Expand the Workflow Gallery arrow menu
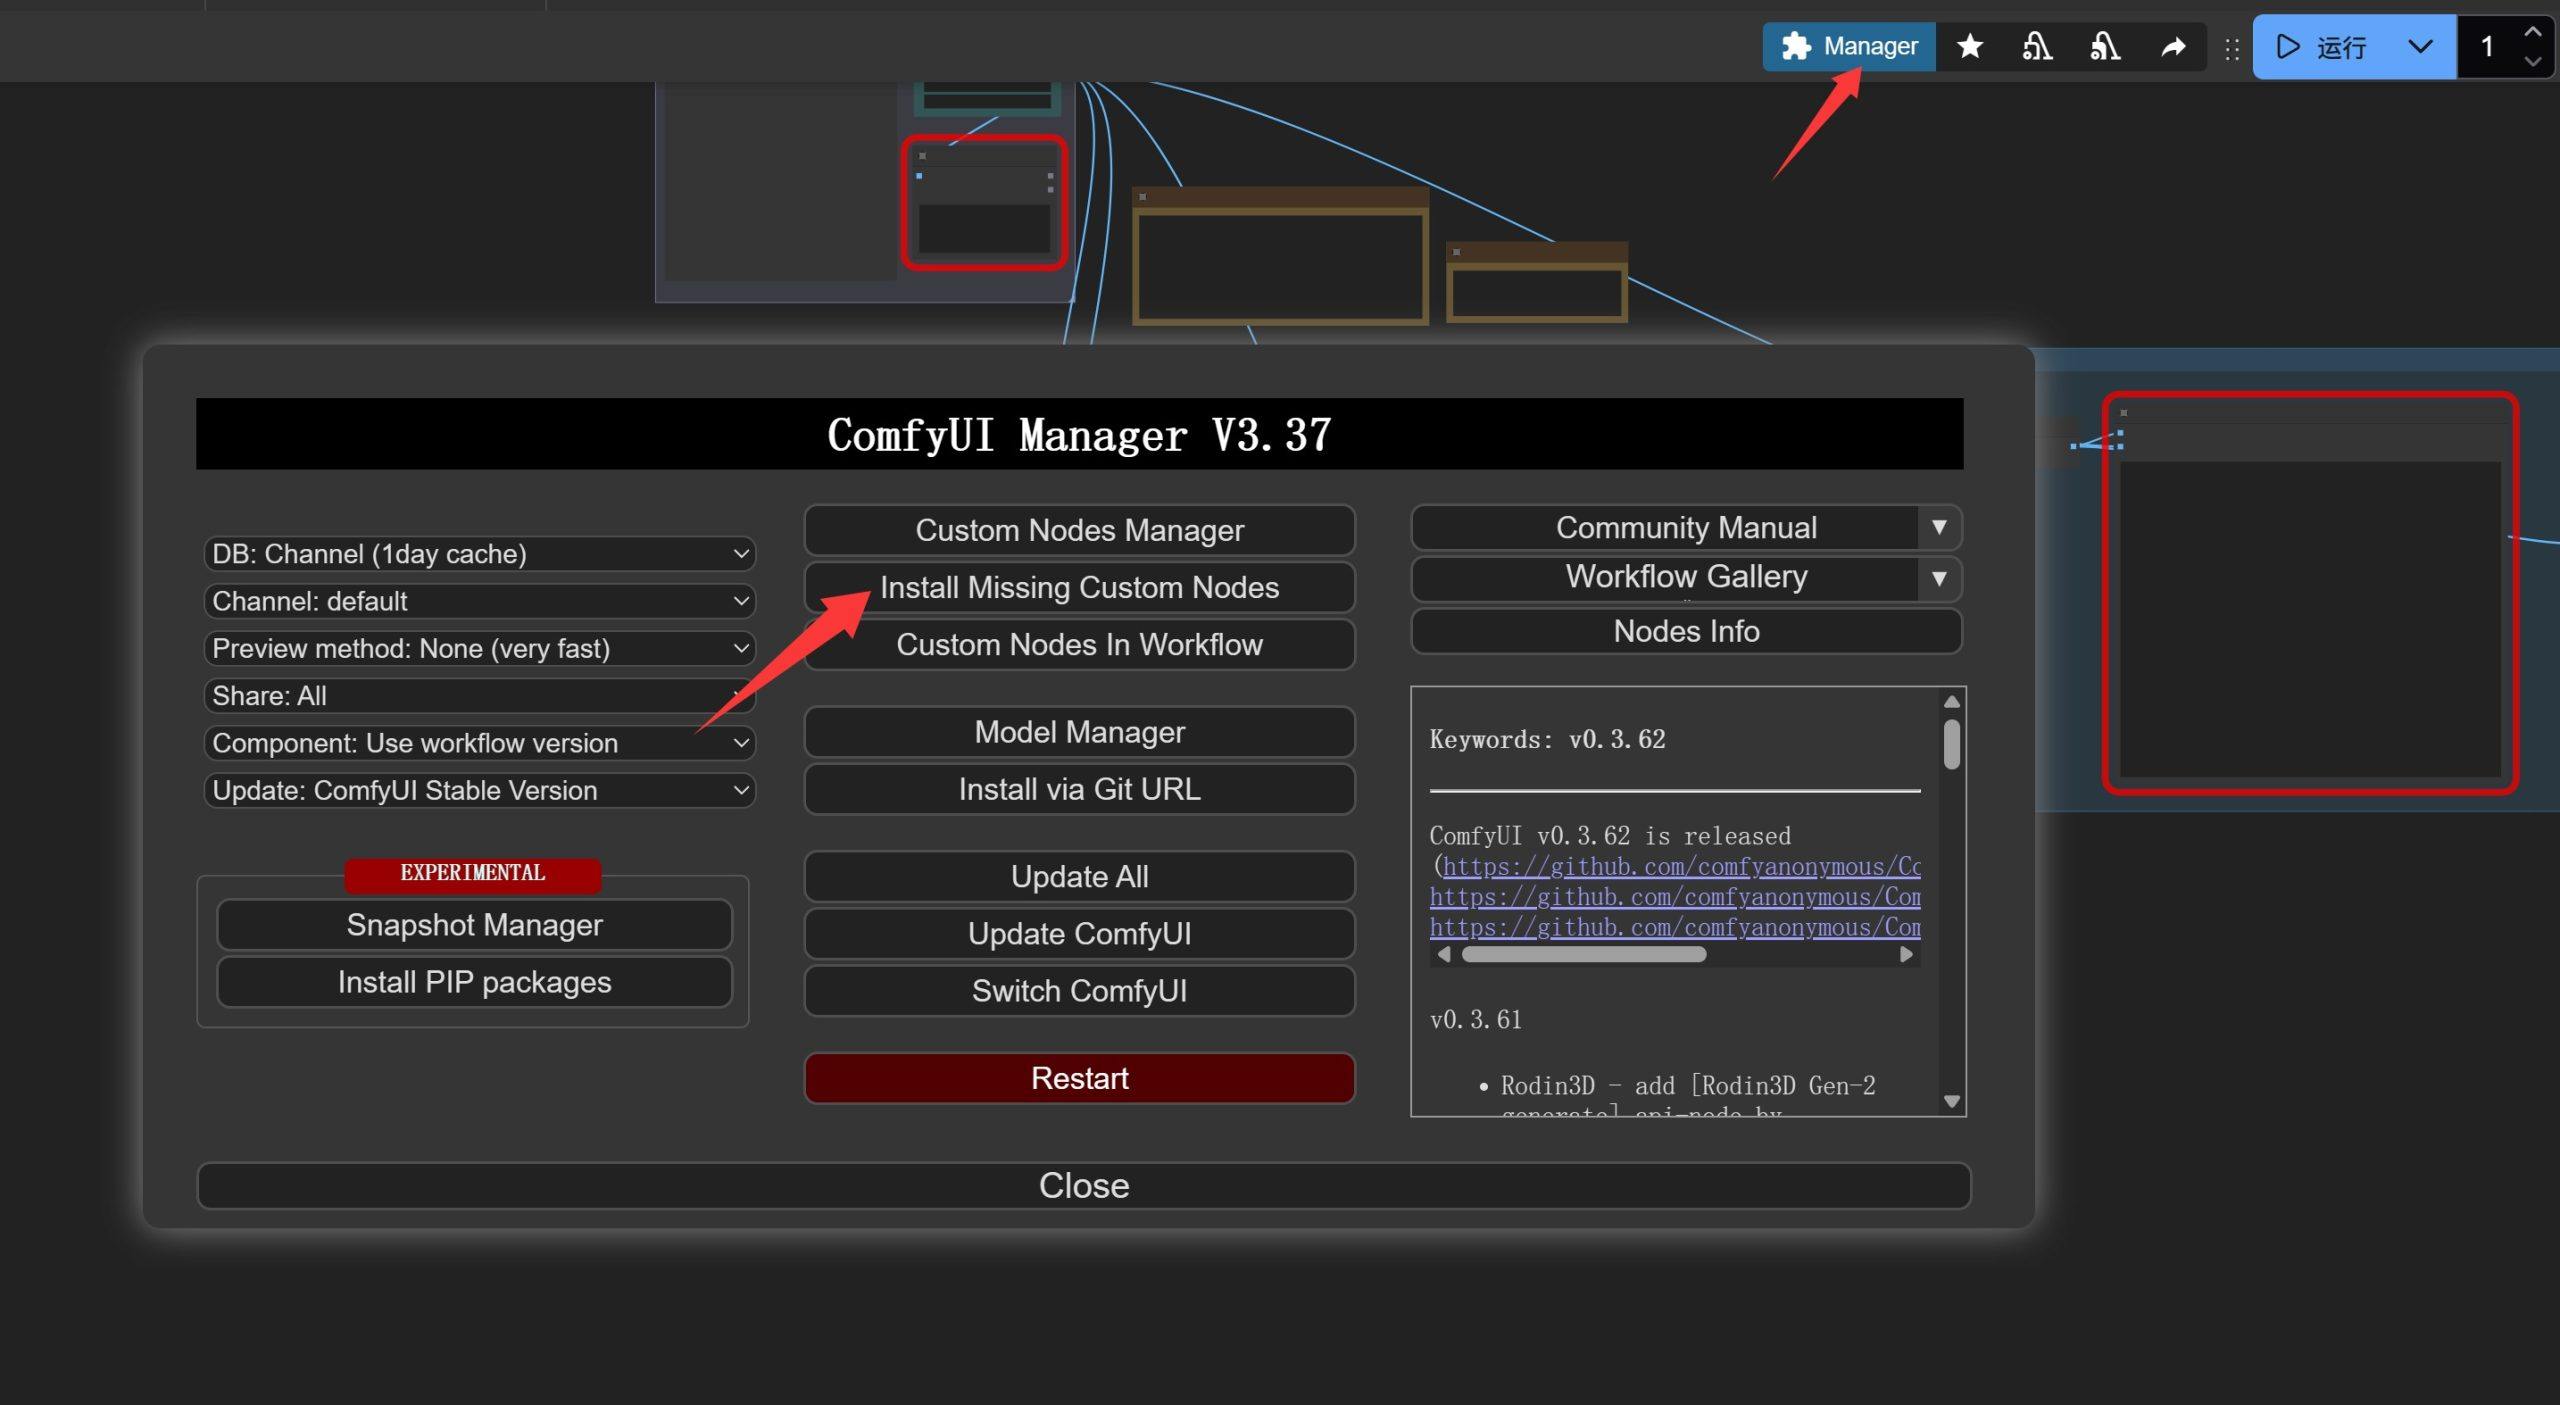This screenshot has width=2560, height=1405. (1938, 577)
